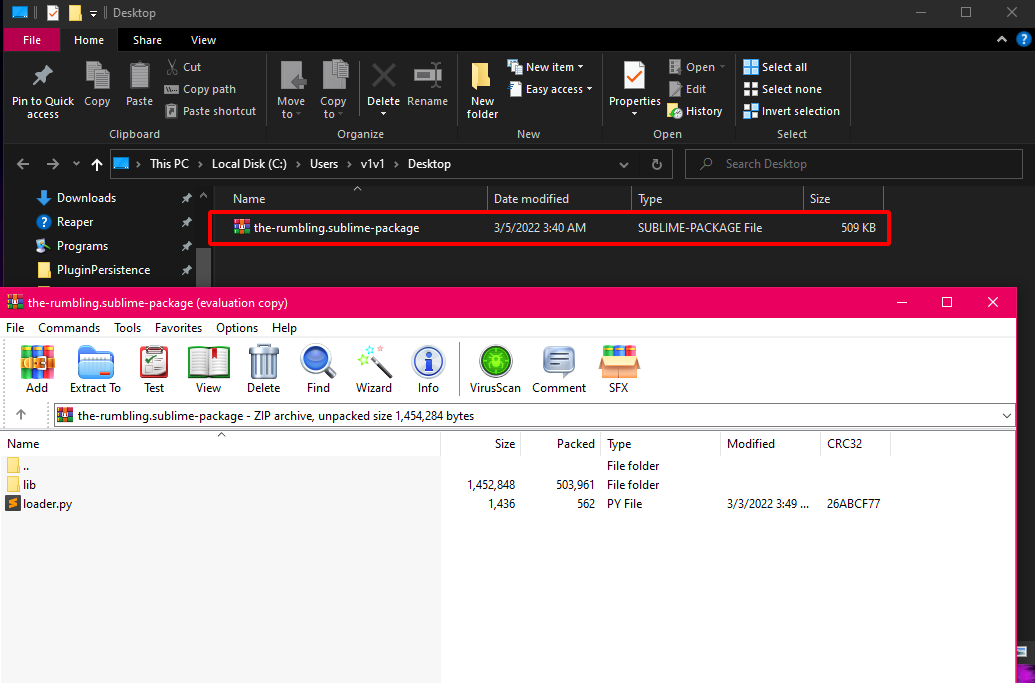Sort WinRAR list by Packed column

click(560, 443)
